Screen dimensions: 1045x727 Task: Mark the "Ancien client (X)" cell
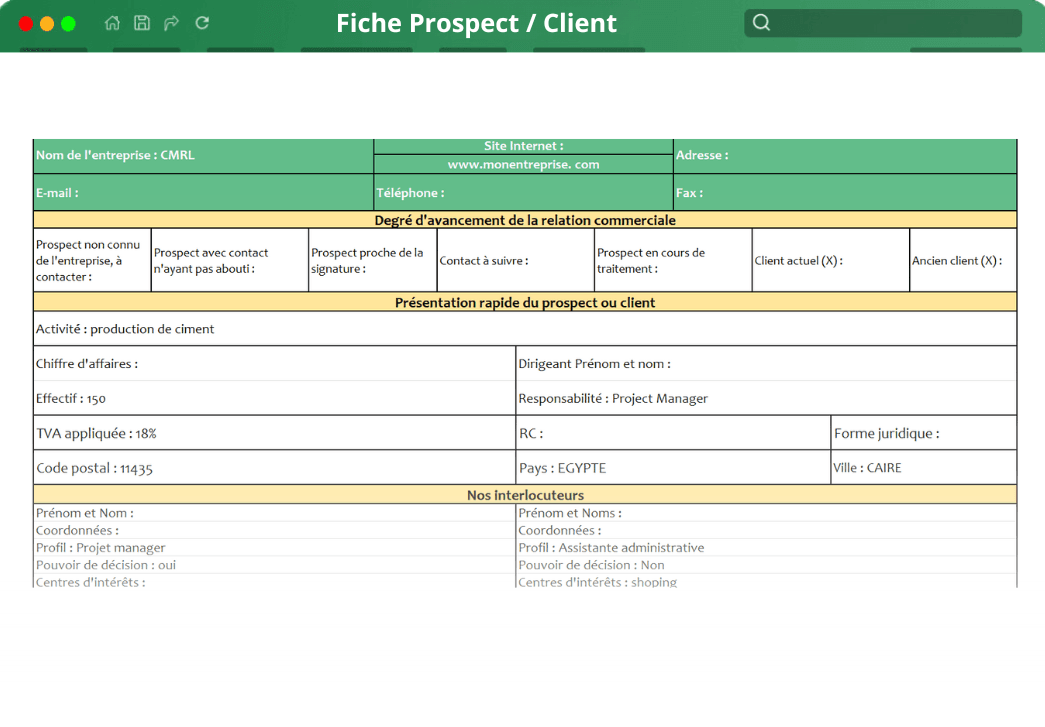coord(962,259)
